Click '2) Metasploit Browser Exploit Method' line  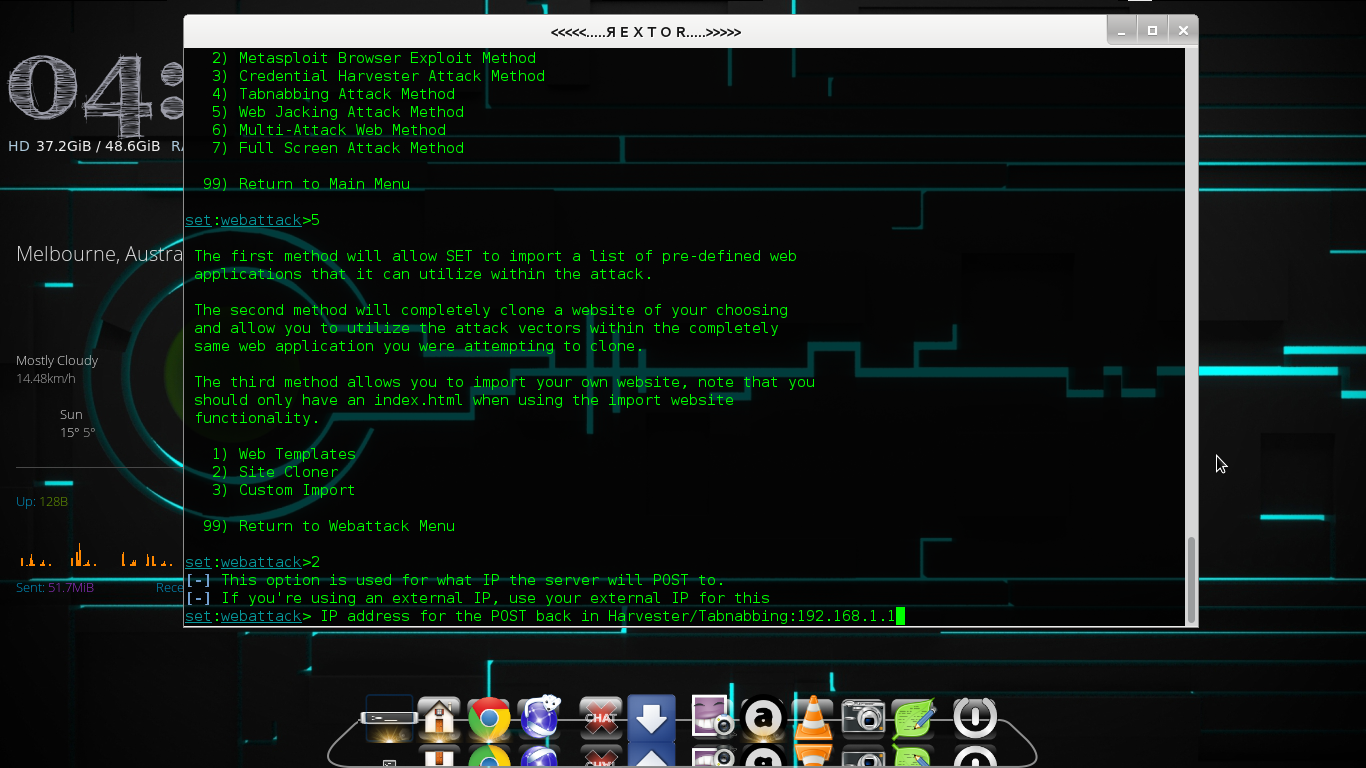374,58
